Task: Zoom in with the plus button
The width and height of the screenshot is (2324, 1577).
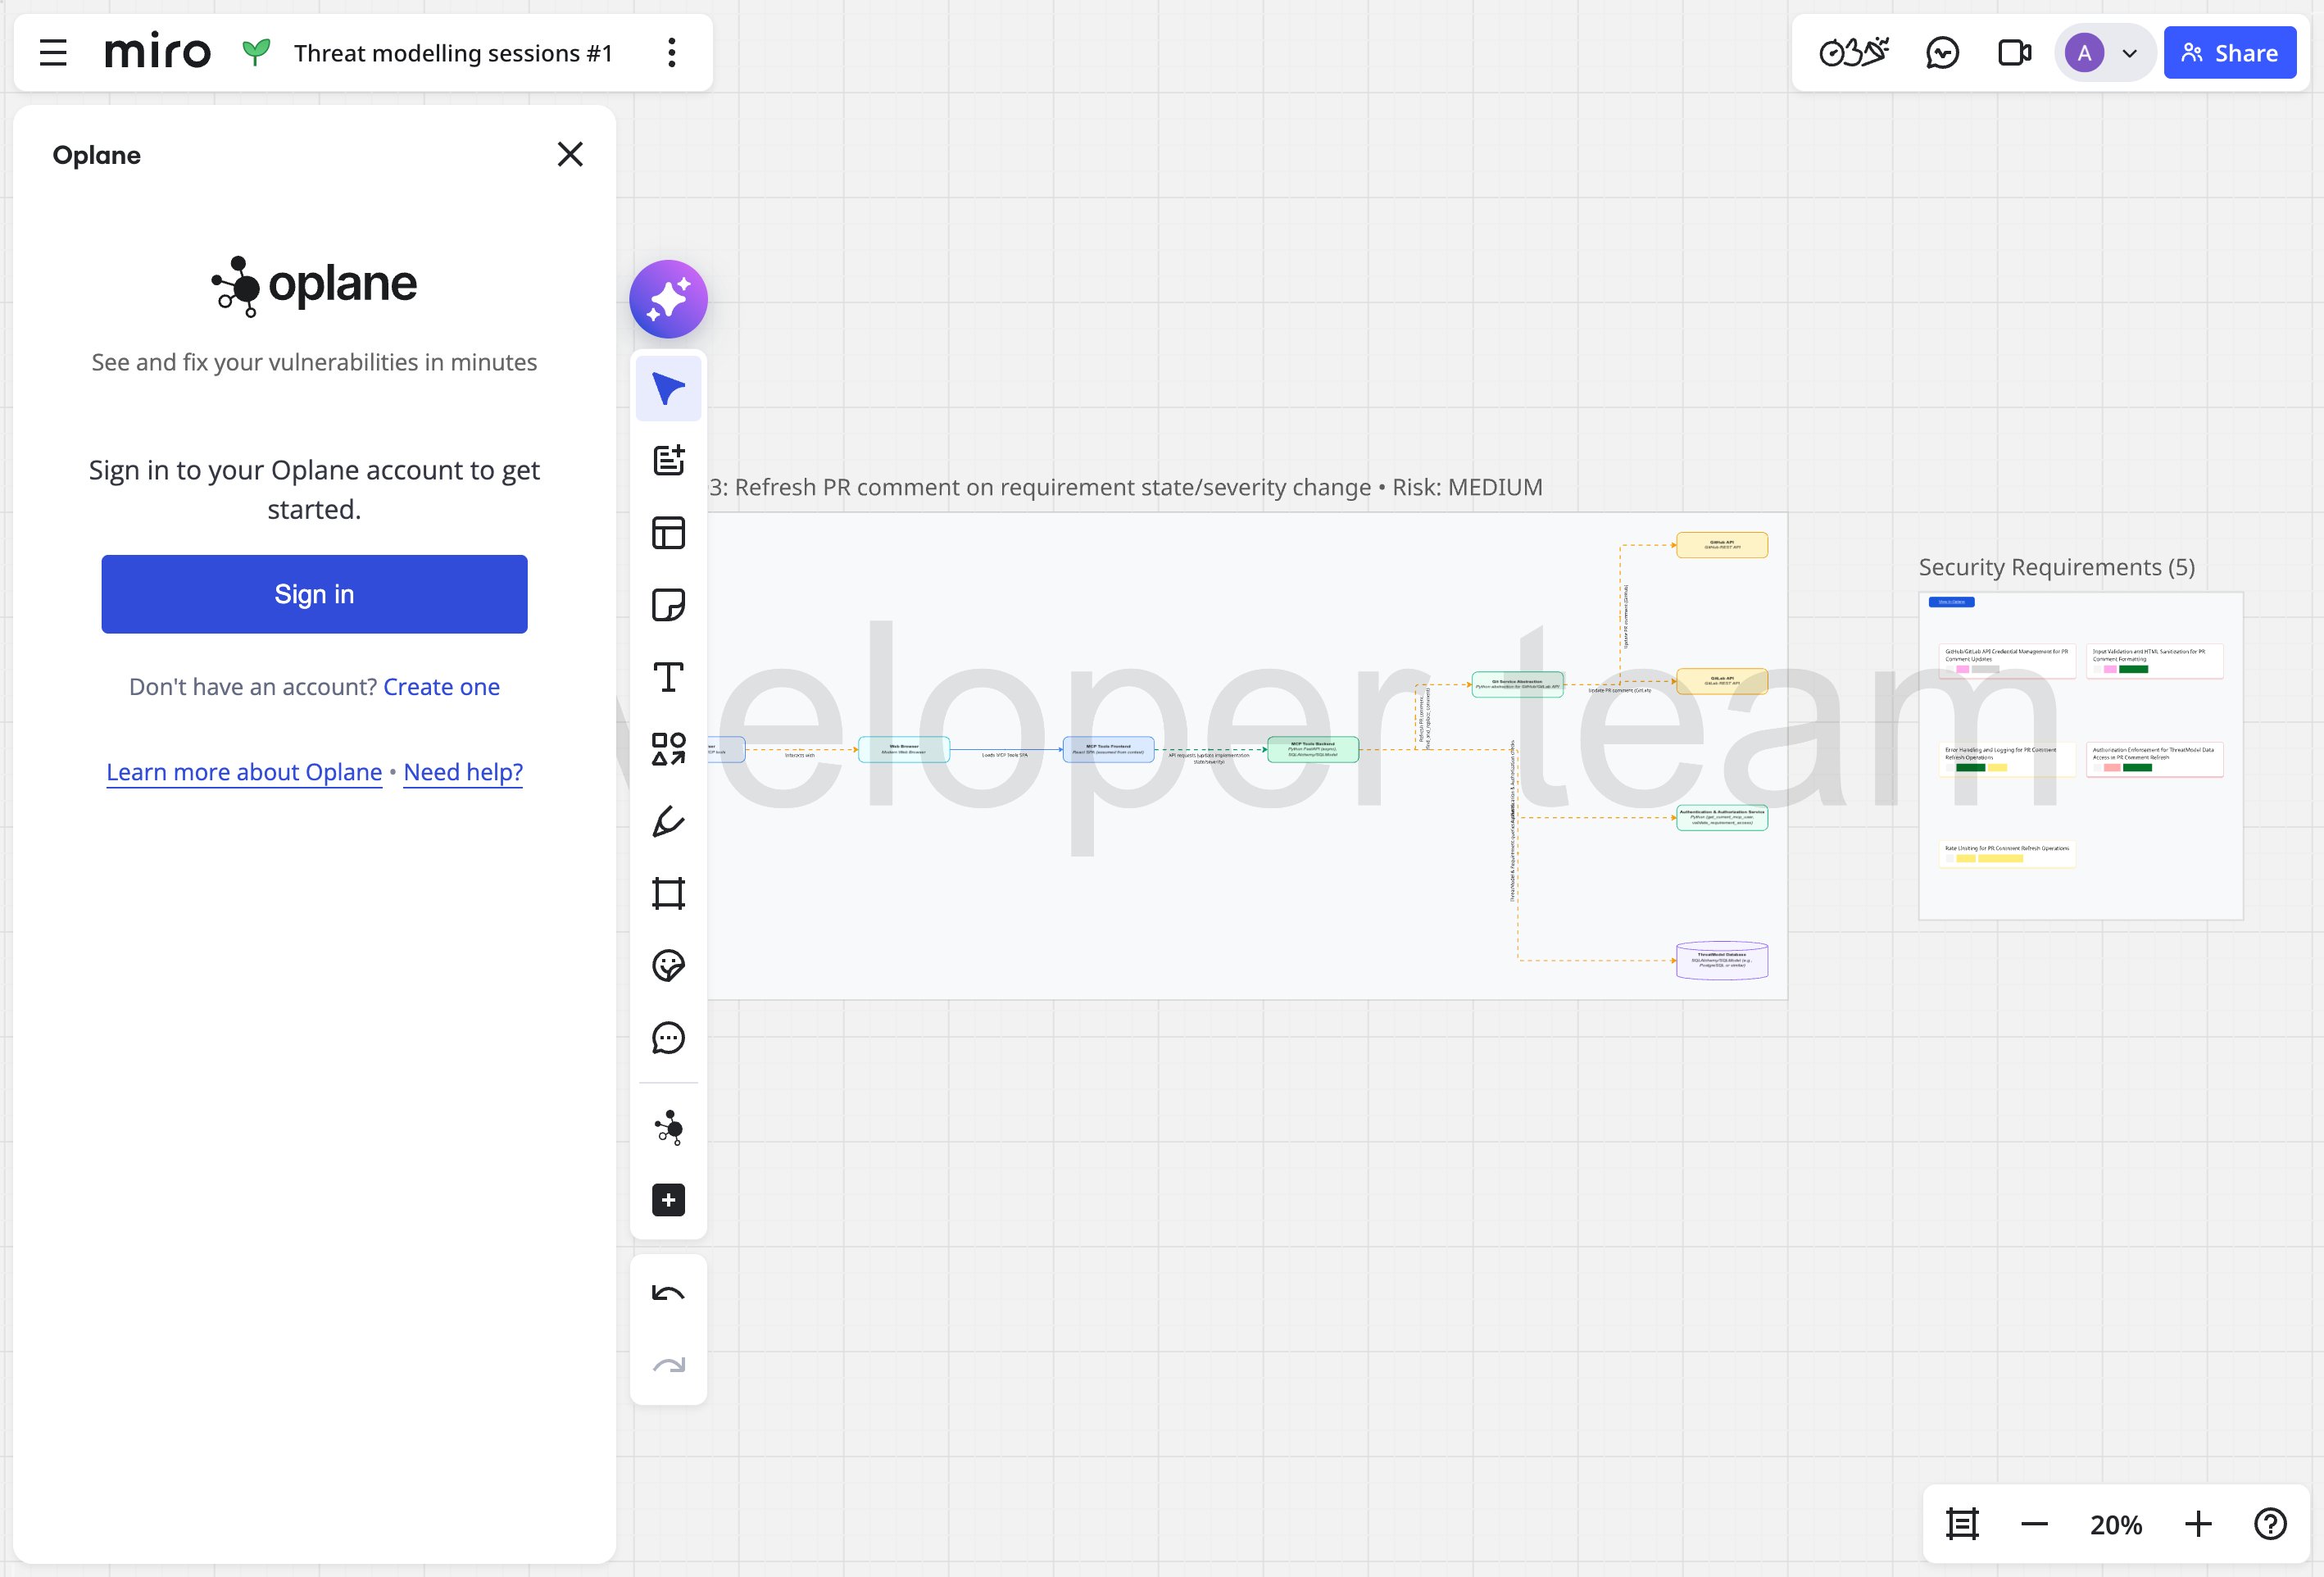Action: pos(2198,1524)
